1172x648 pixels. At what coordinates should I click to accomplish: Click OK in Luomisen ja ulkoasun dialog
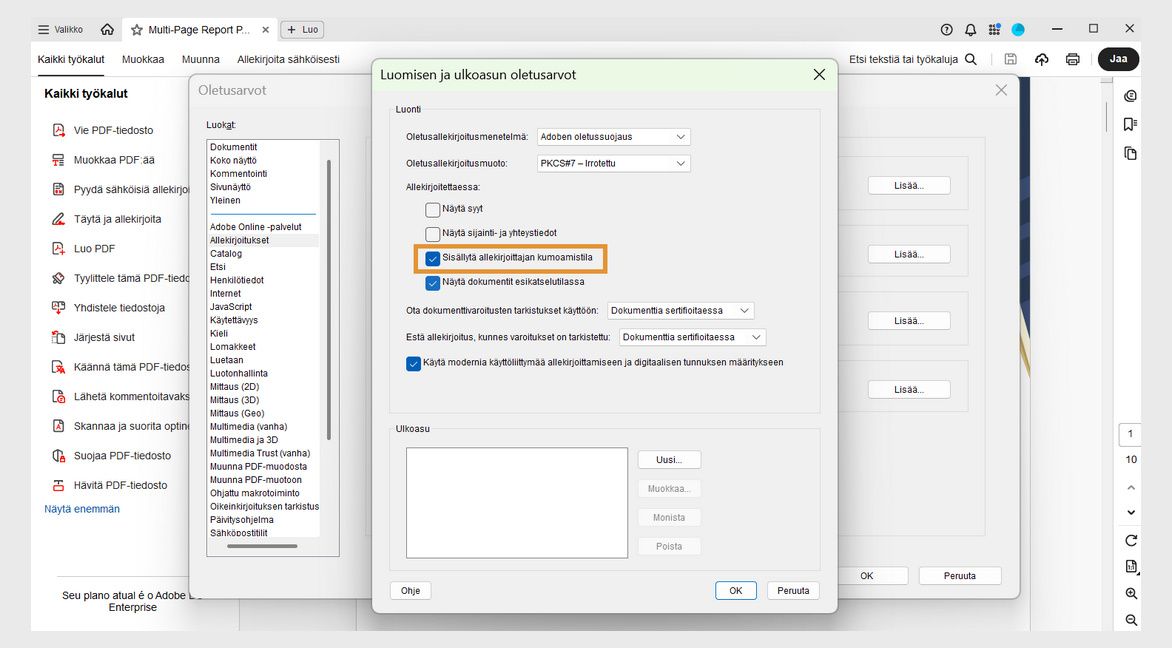(735, 590)
